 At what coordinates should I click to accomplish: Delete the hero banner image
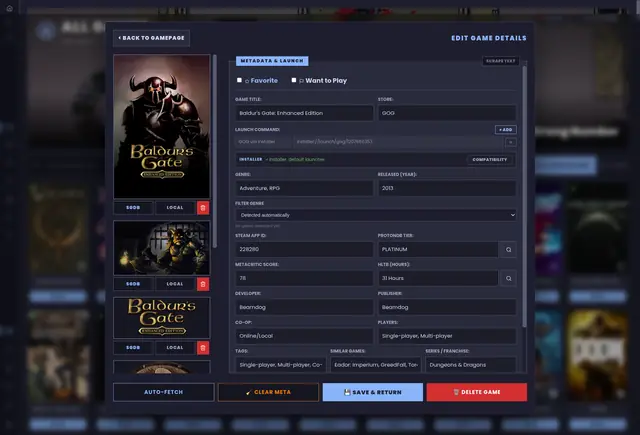click(x=203, y=284)
